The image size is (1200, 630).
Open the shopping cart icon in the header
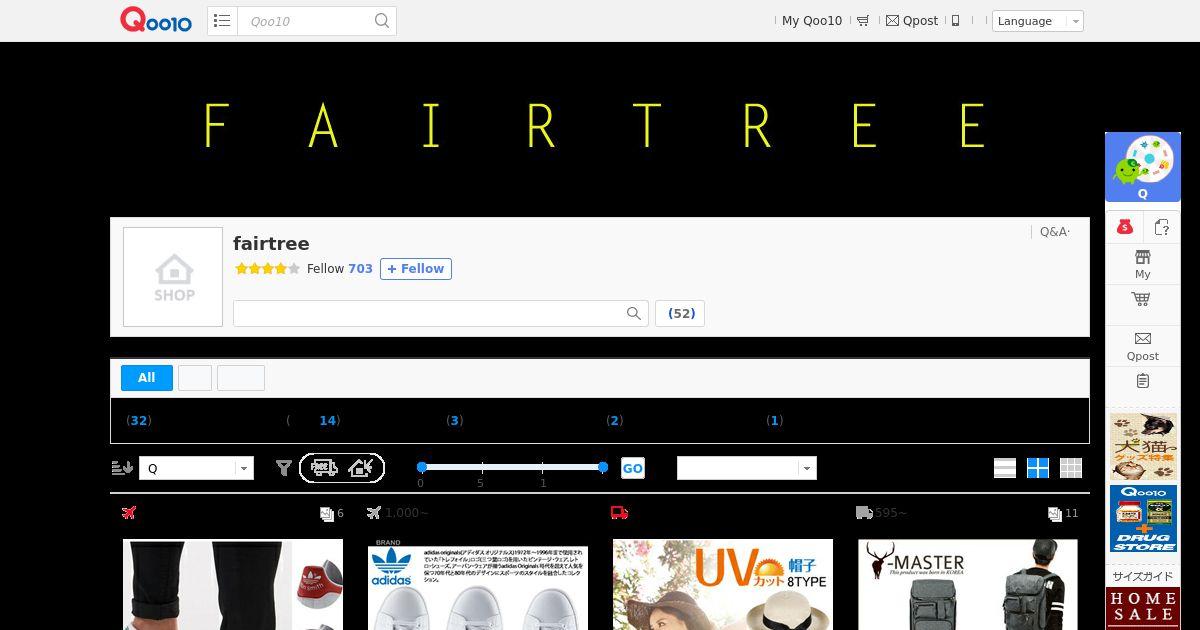(863, 21)
